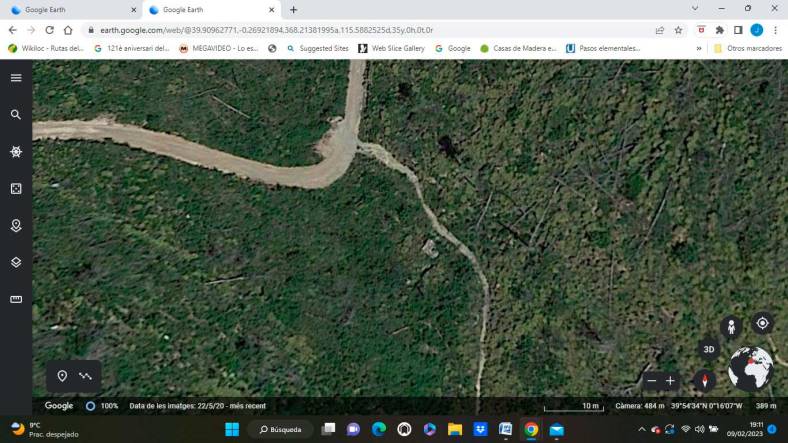The image size is (788, 443).
Task: Zoom out with the minus button
Action: [652, 381]
